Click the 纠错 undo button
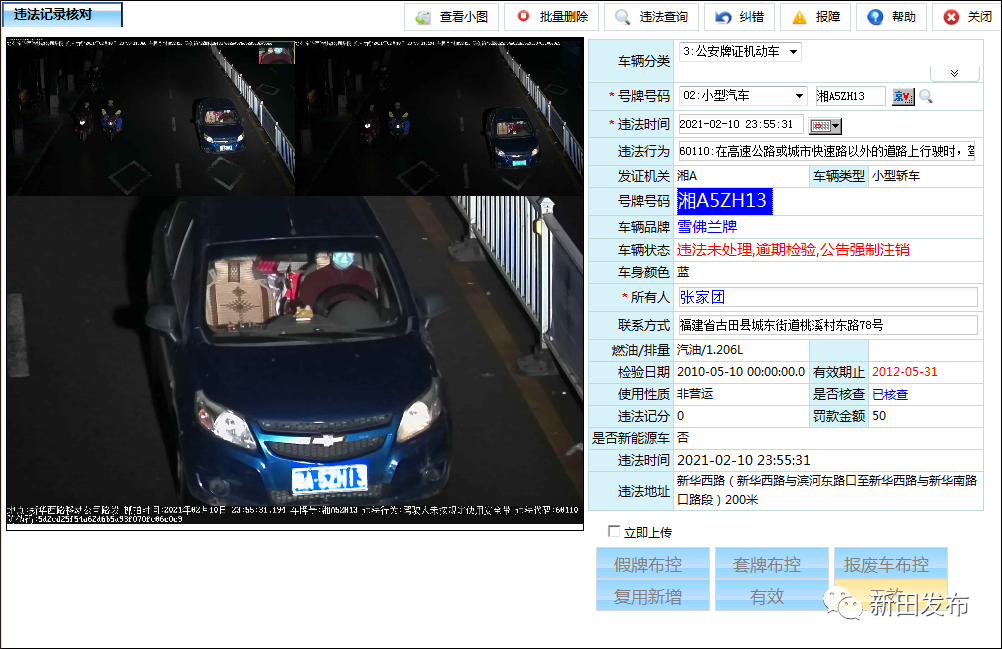The height and width of the screenshot is (649, 1002). pos(739,17)
